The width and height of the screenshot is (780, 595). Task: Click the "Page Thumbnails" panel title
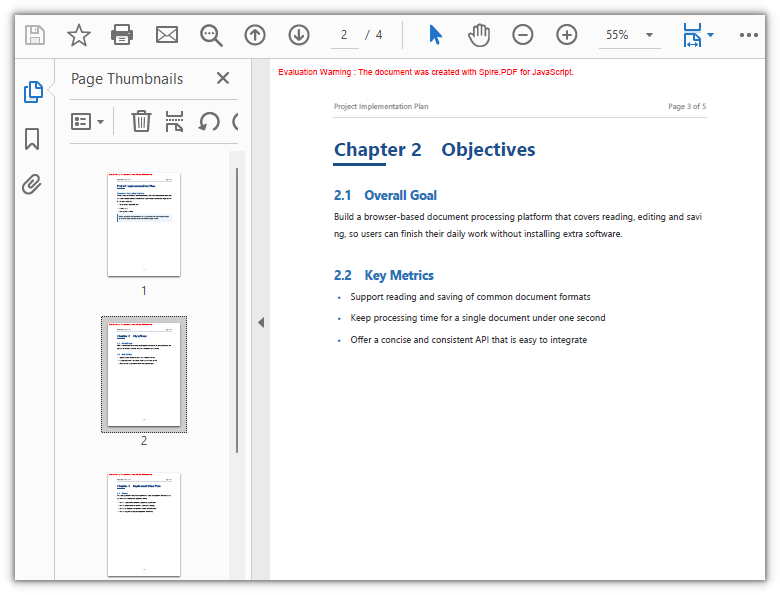[127, 79]
